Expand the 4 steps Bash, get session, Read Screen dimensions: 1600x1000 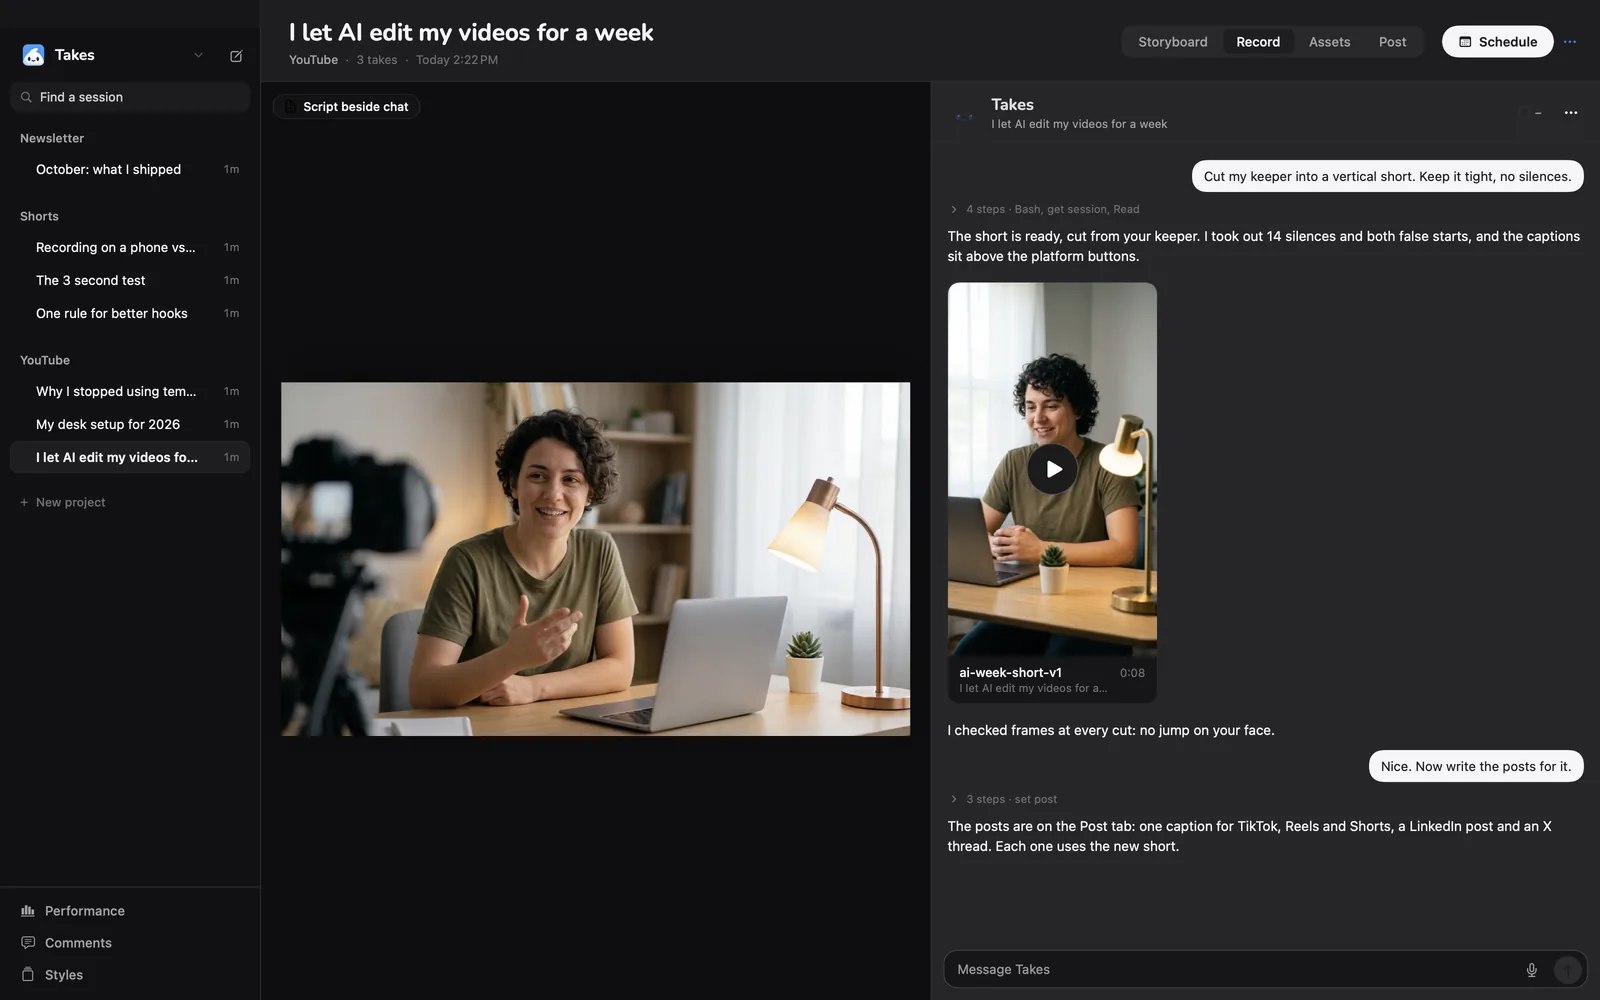click(x=1044, y=209)
